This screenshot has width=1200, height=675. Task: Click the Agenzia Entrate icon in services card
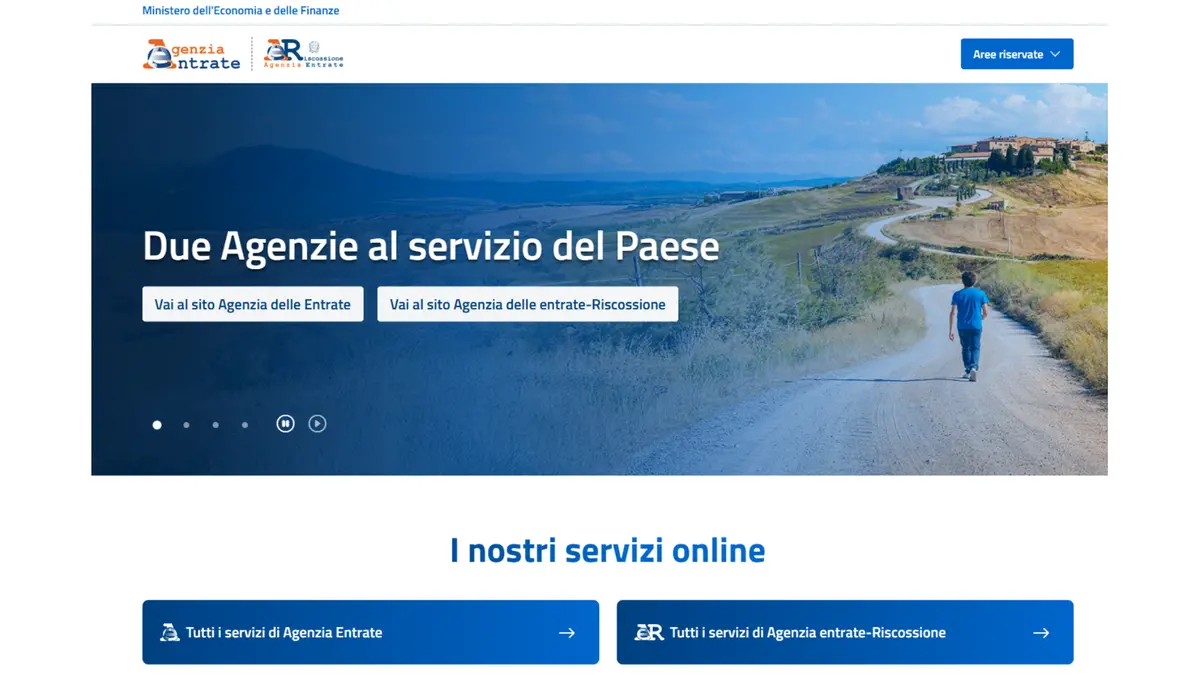pyautogui.click(x=170, y=632)
